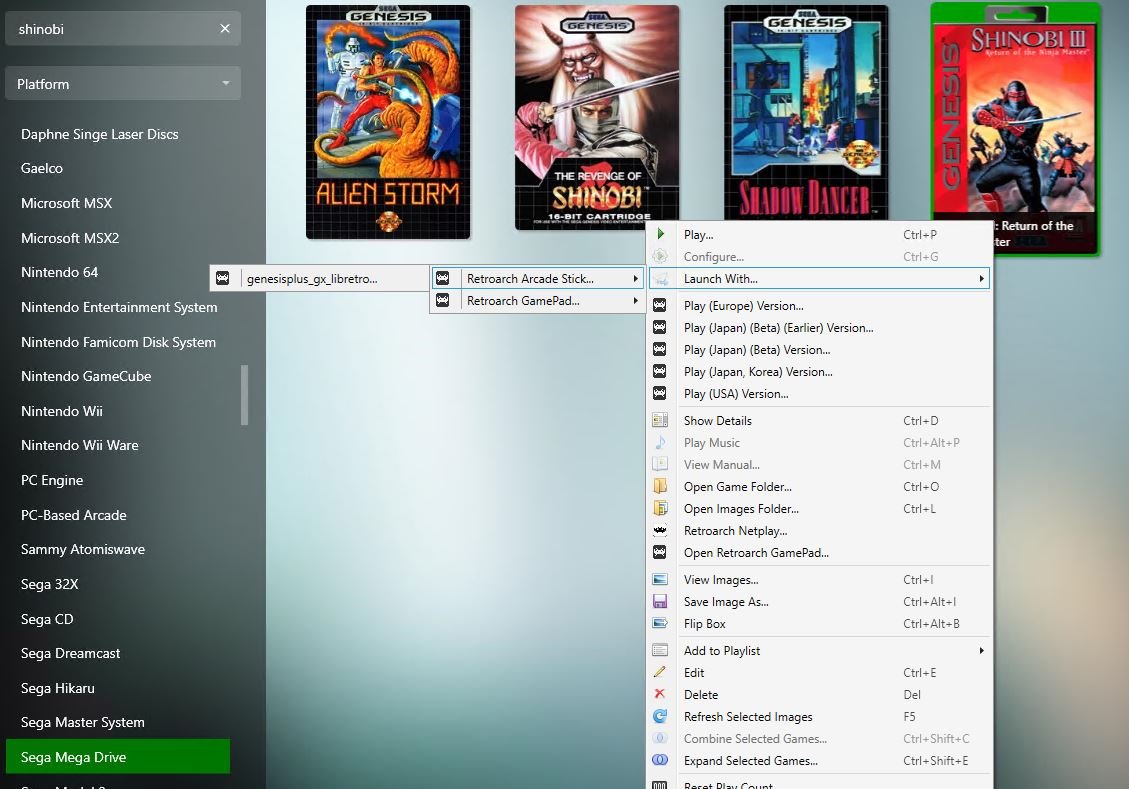1129x789 pixels.
Task: Click the Open Images Folder icon
Action: pyautogui.click(x=660, y=508)
